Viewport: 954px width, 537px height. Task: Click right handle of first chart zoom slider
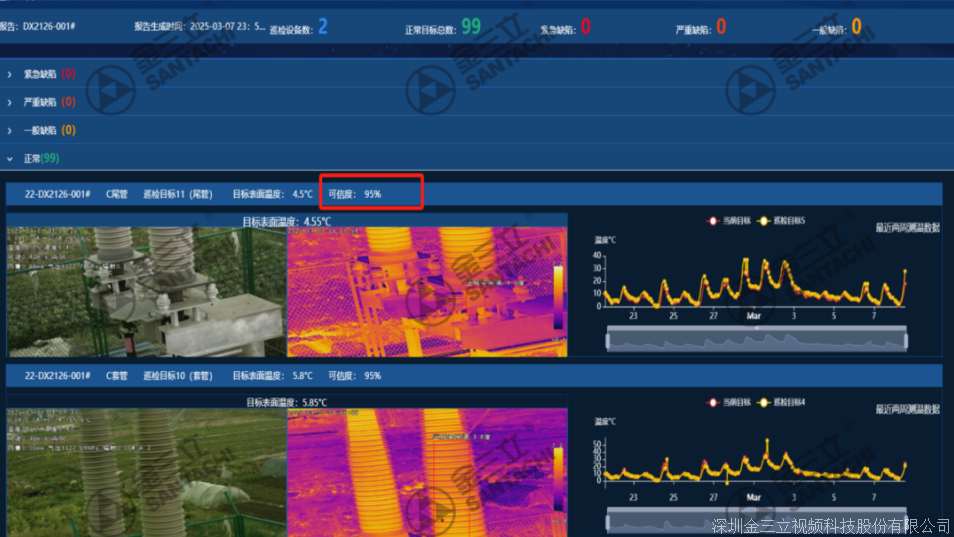[906, 340]
